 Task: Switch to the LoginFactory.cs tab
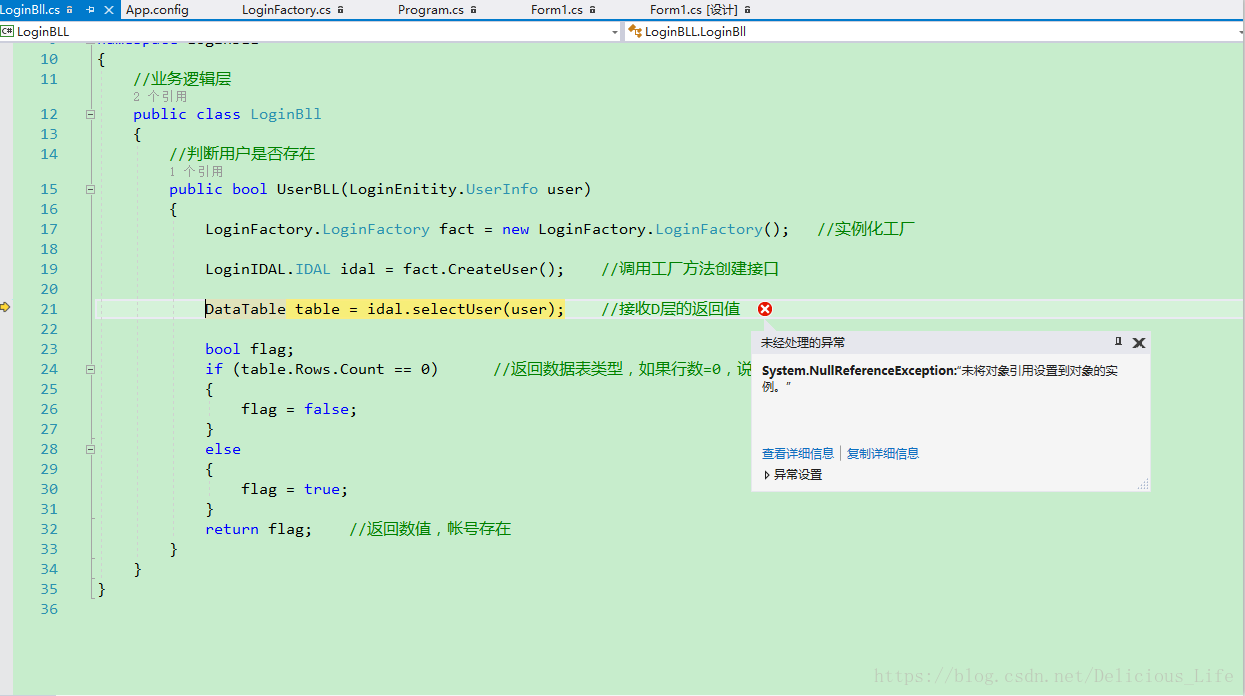286,10
